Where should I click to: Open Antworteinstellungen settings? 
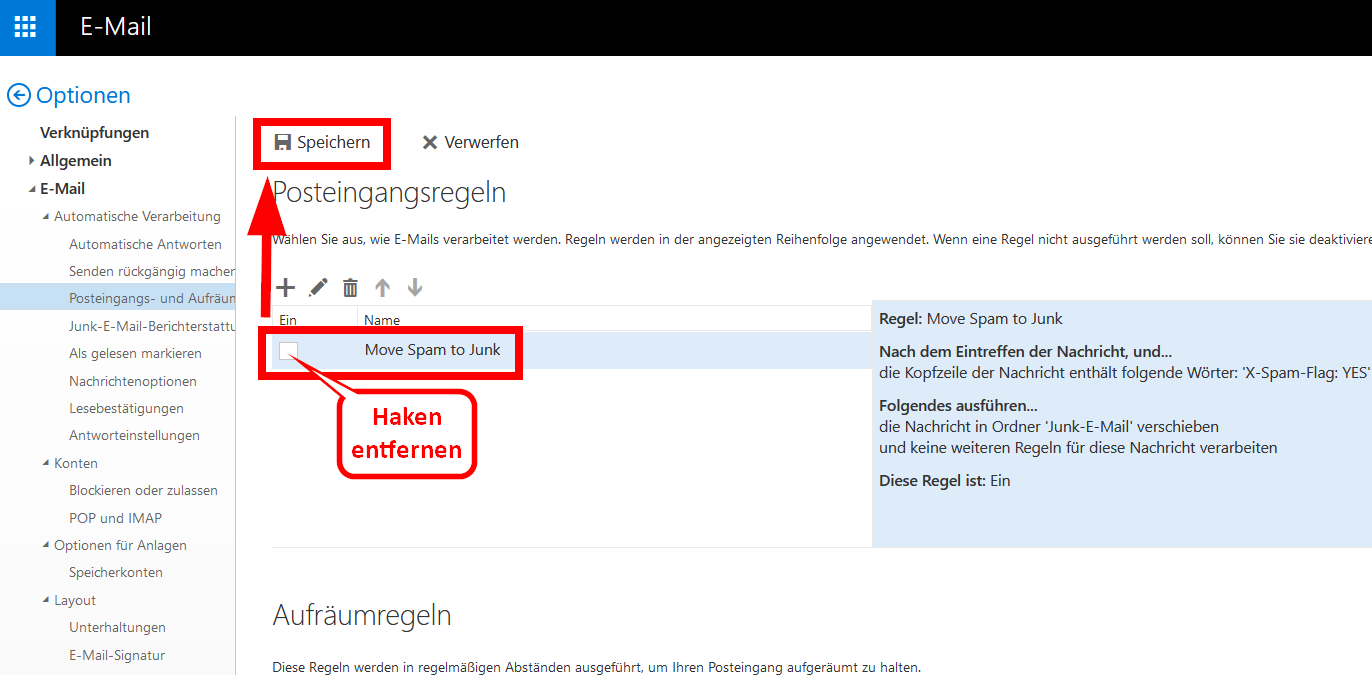point(134,435)
